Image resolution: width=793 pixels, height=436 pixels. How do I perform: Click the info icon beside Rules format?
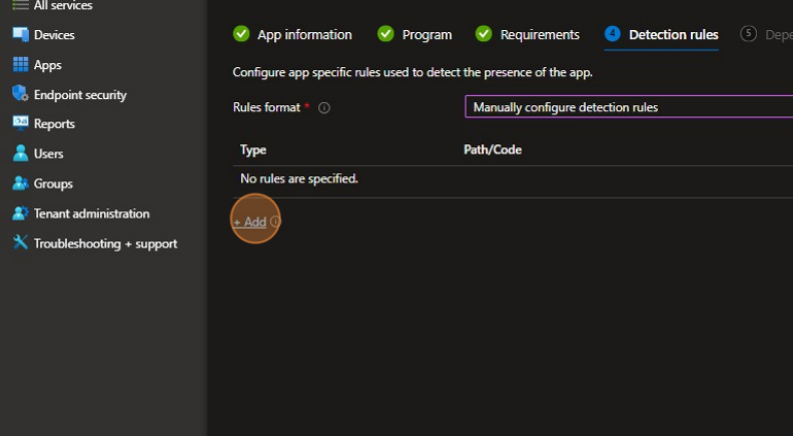pos(324,108)
